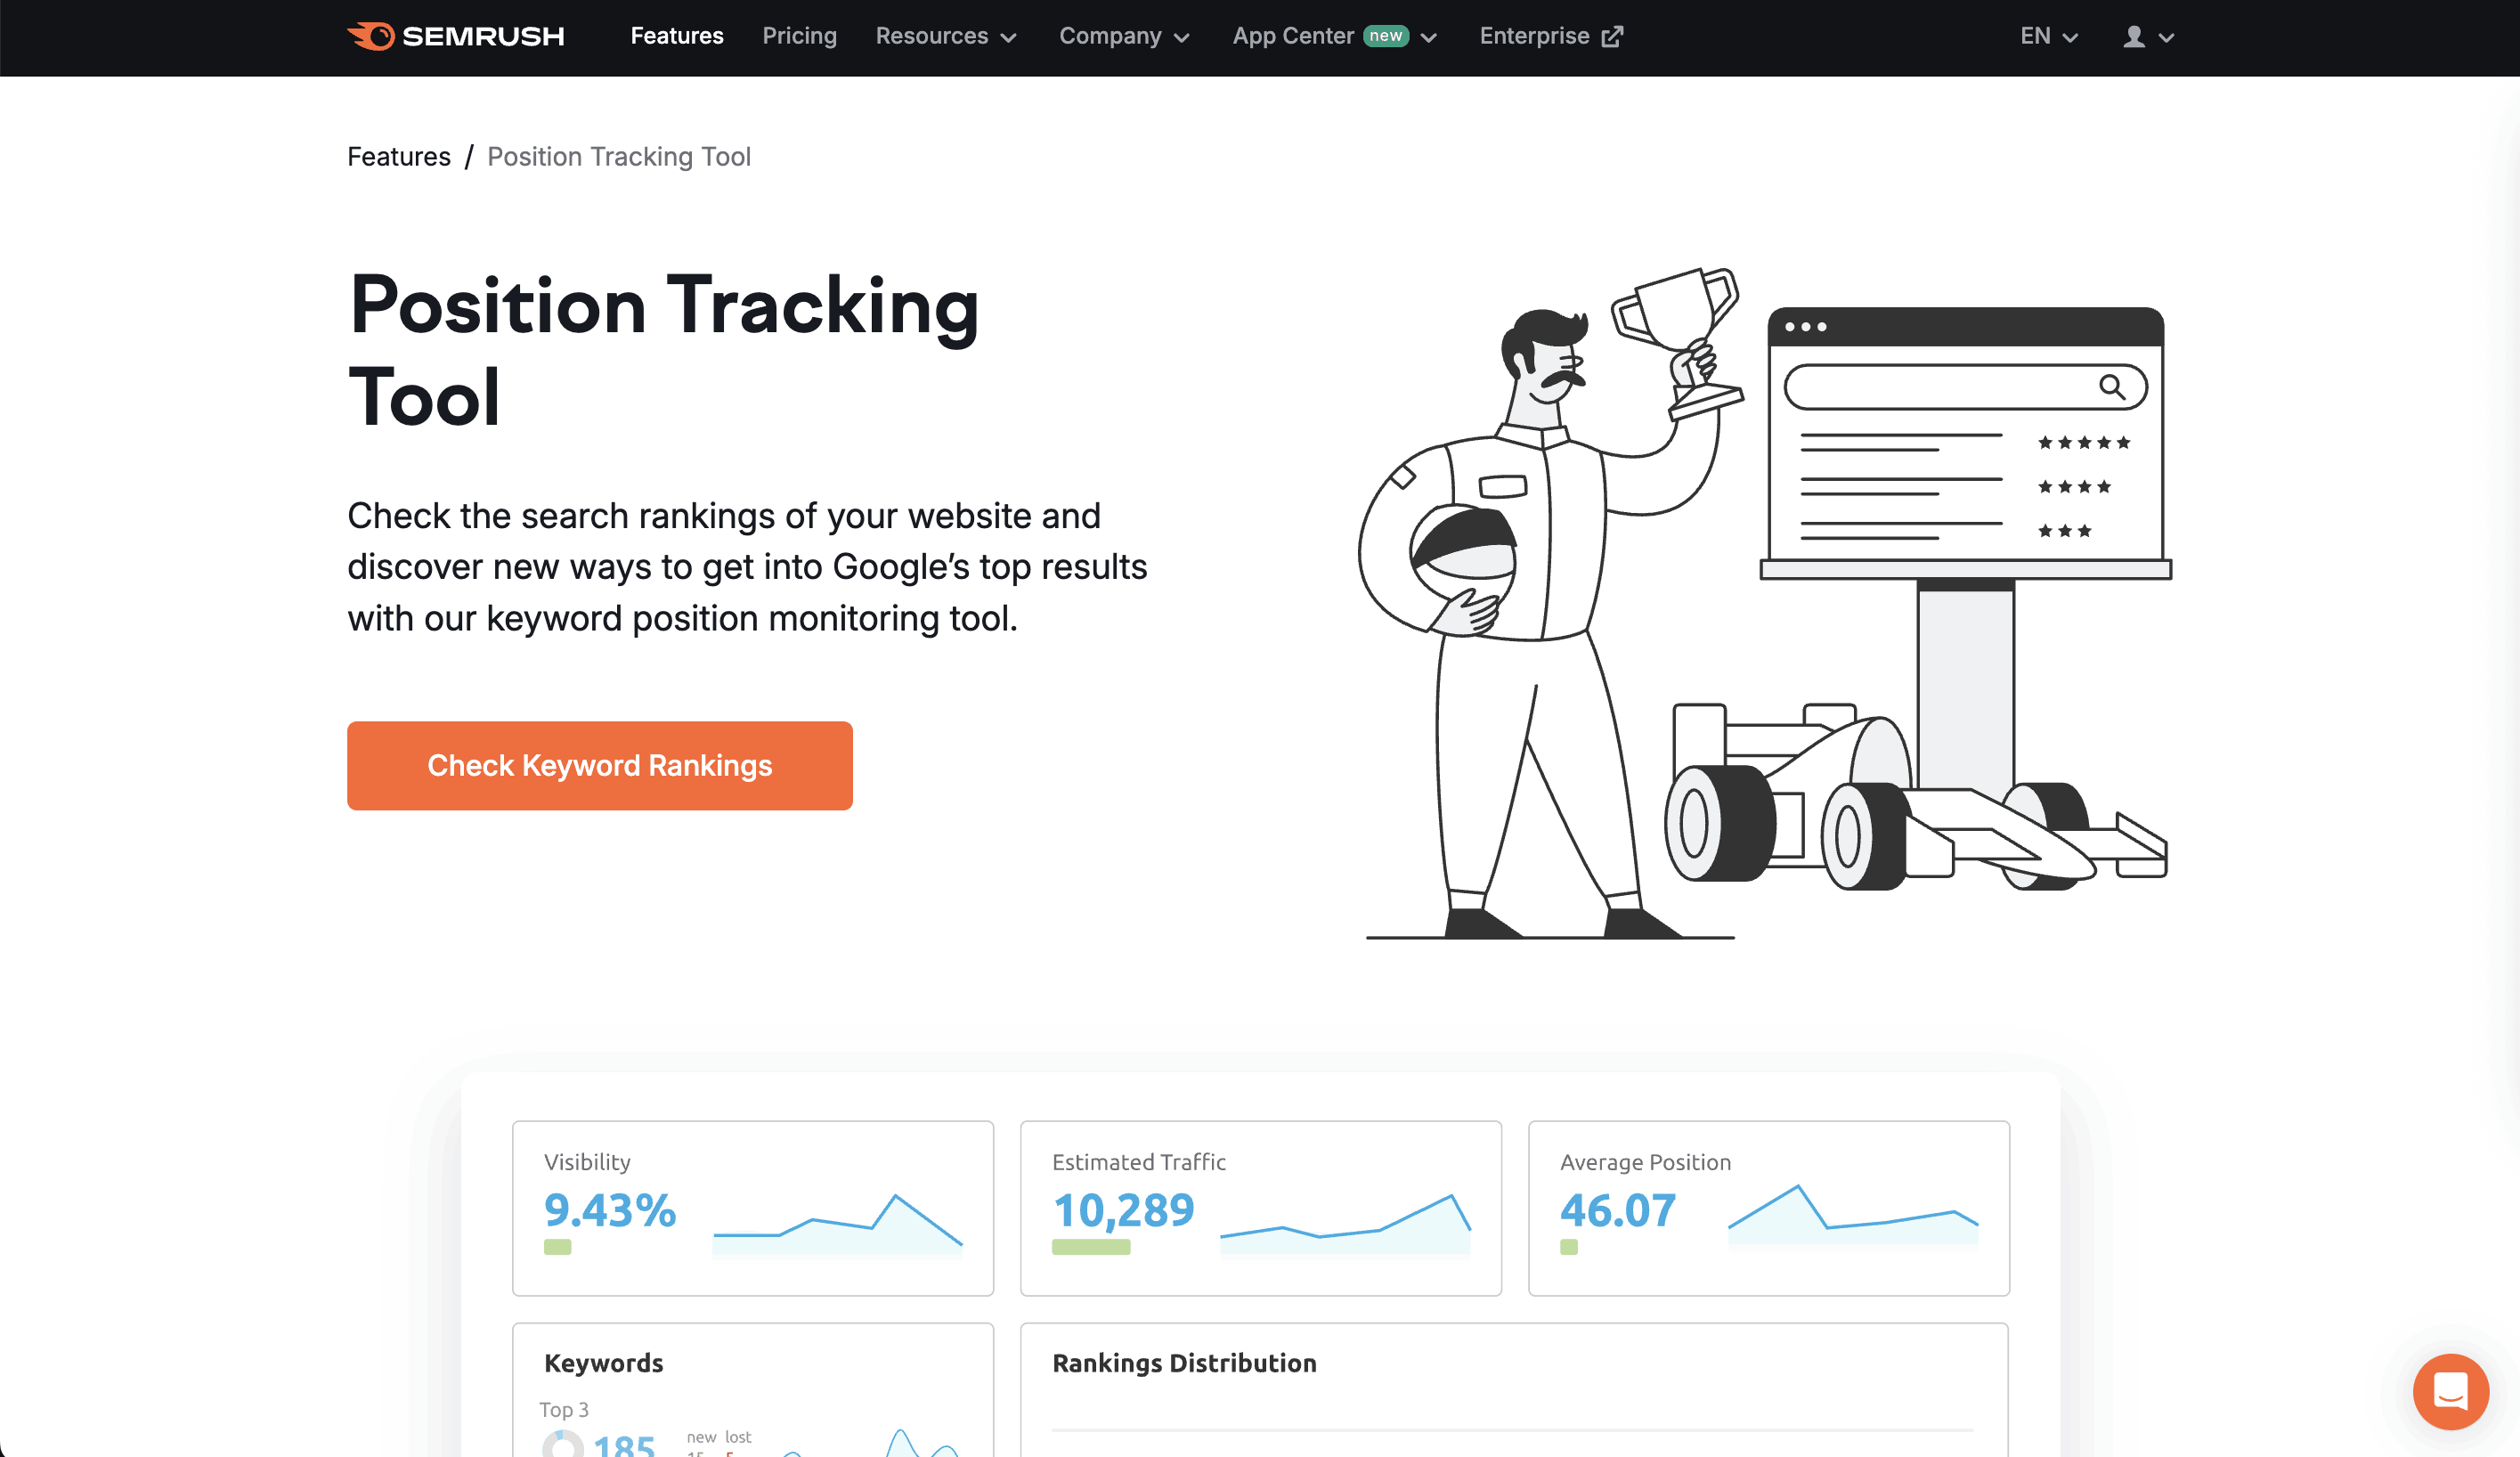Open the Features nav item
The height and width of the screenshot is (1457, 2520).
(677, 36)
